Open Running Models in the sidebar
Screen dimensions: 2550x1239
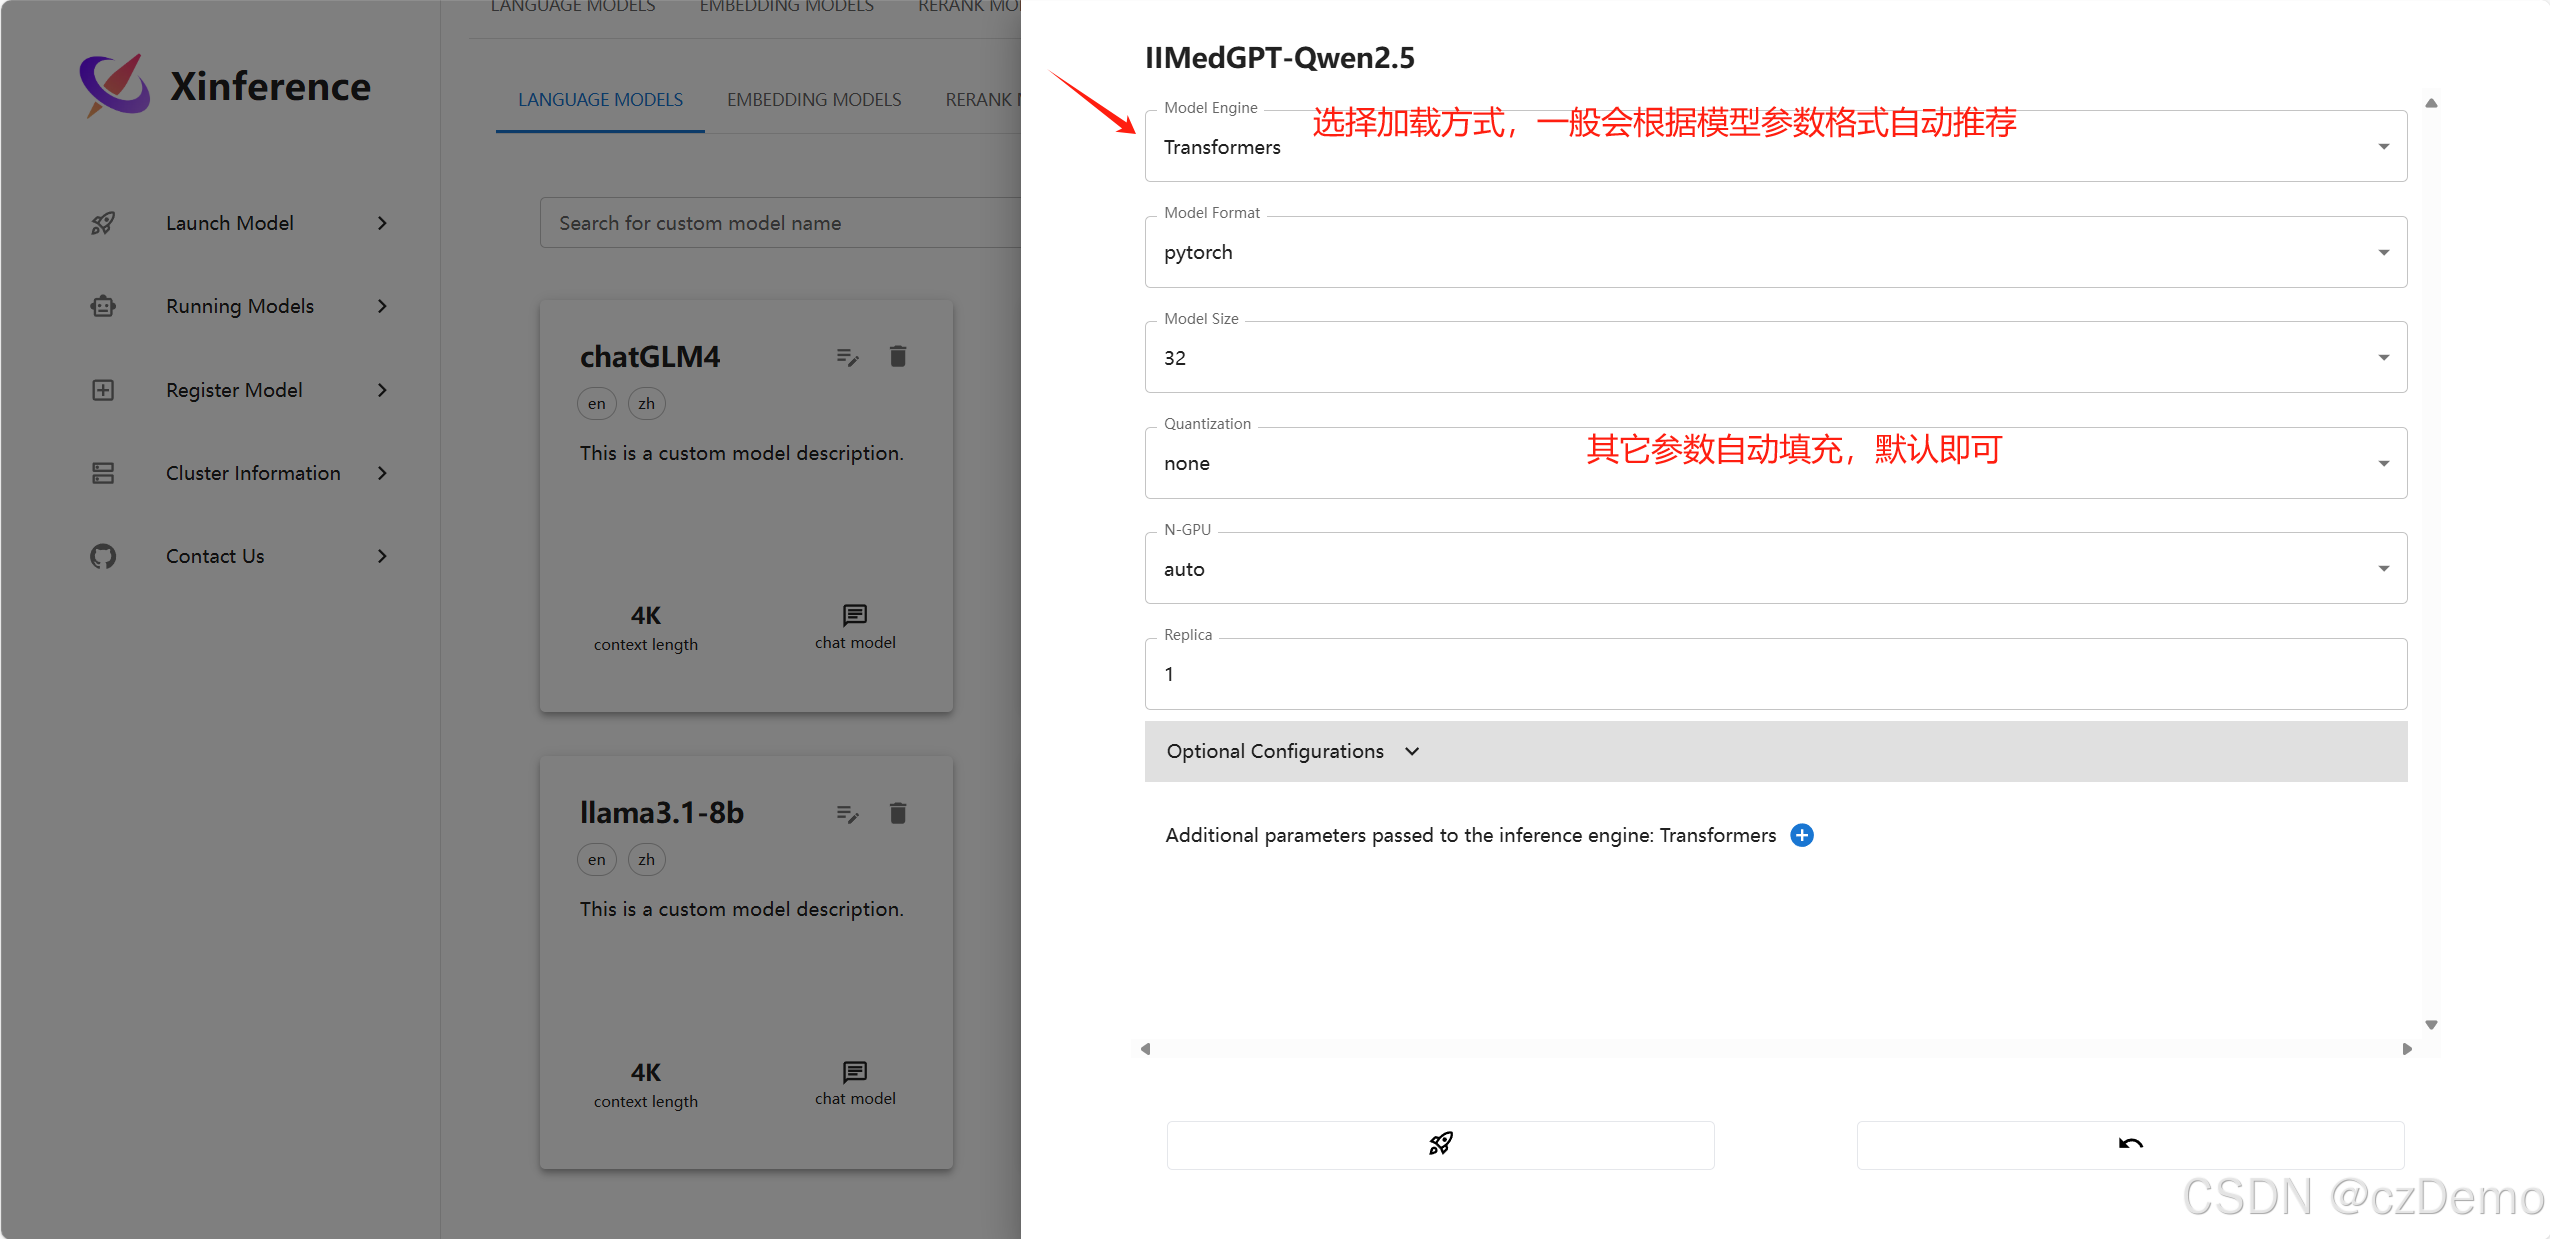coord(238,306)
